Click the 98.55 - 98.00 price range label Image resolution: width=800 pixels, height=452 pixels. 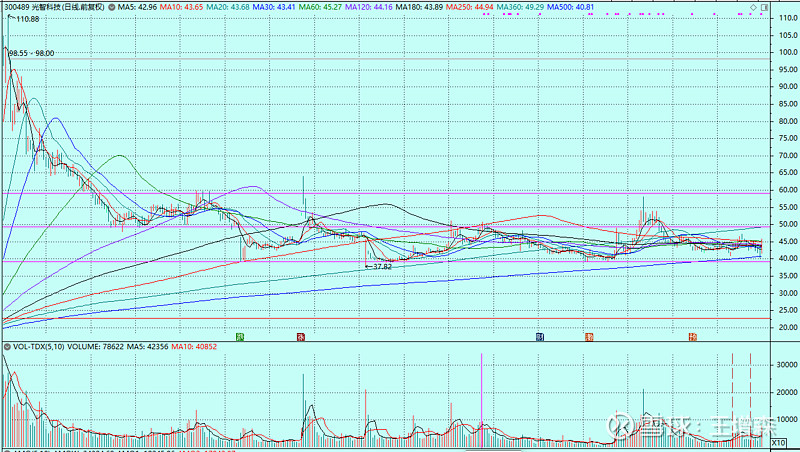(x=31, y=52)
